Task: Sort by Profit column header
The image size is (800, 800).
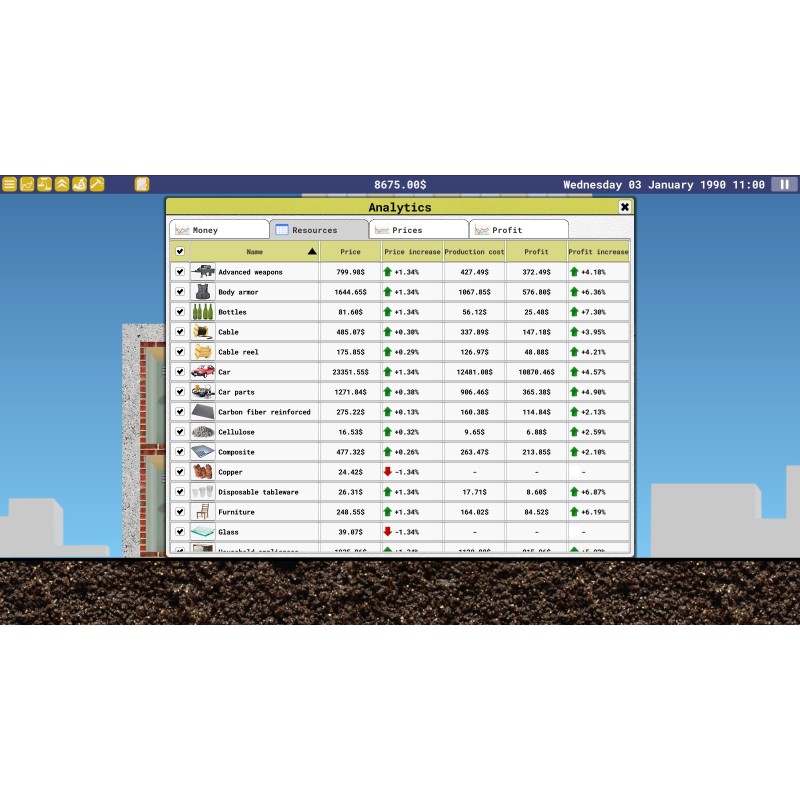Action: tap(536, 252)
